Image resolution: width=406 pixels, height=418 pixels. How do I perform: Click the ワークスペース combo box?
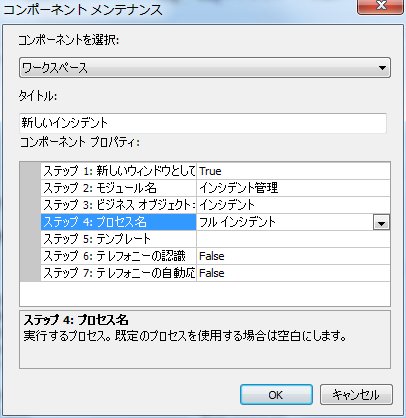pyautogui.click(x=205, y=68)
